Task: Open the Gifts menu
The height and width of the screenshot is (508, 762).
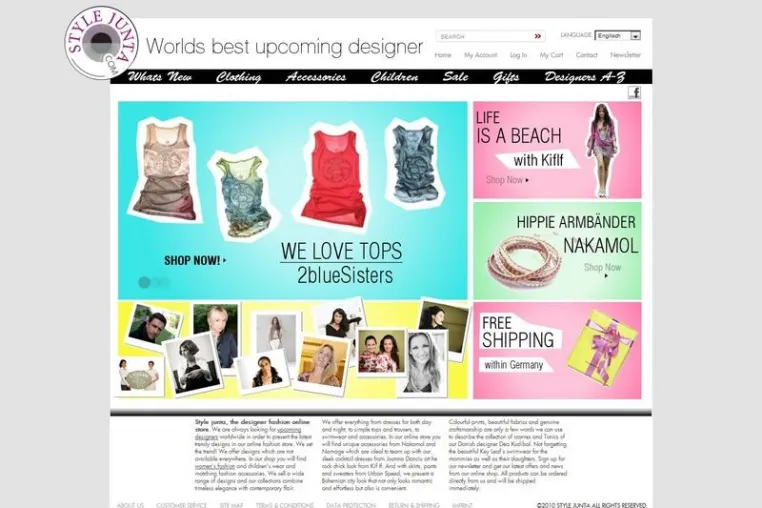Action: click(x=506, y=77)
